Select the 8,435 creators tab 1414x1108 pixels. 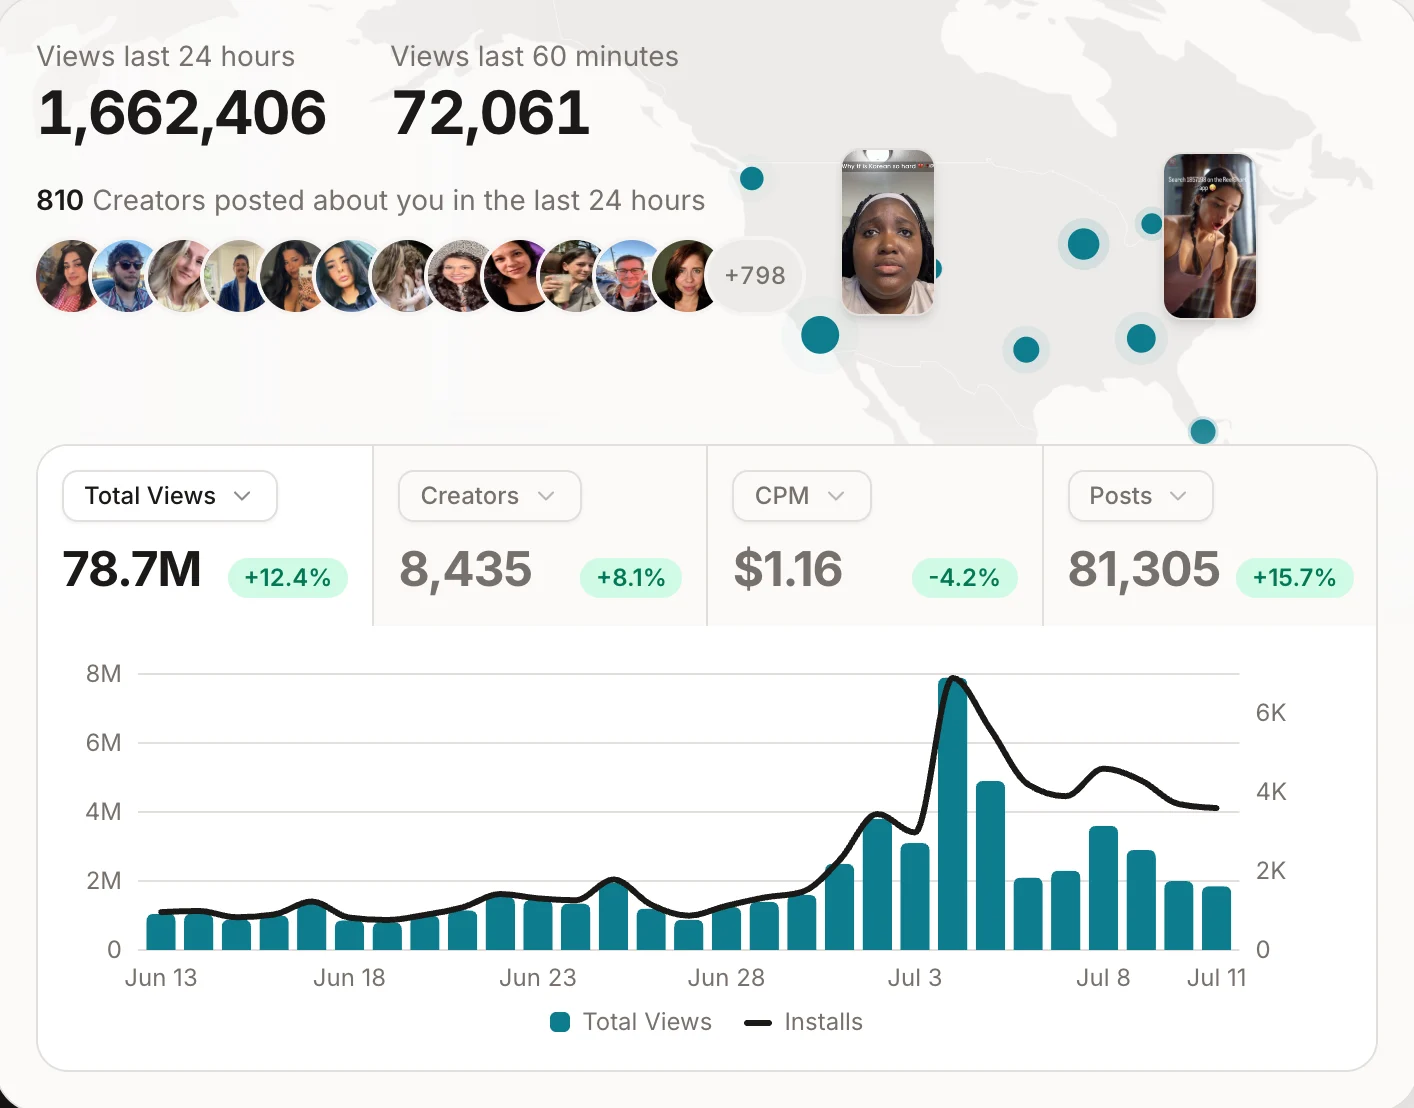[540, 536]
